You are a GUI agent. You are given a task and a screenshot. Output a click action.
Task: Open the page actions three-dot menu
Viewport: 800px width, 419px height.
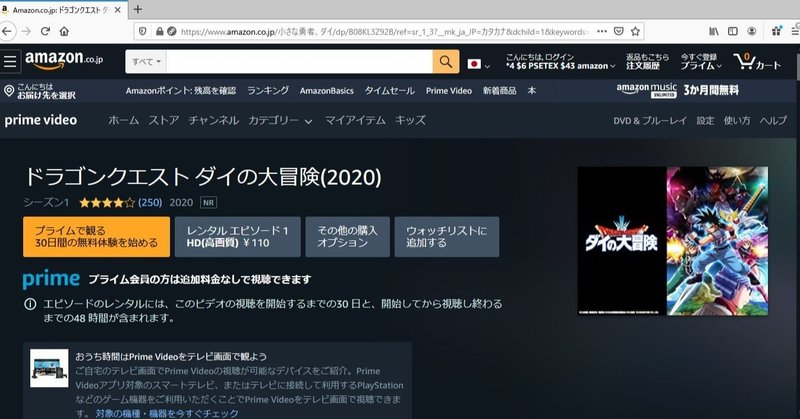[x=602, y=31]
